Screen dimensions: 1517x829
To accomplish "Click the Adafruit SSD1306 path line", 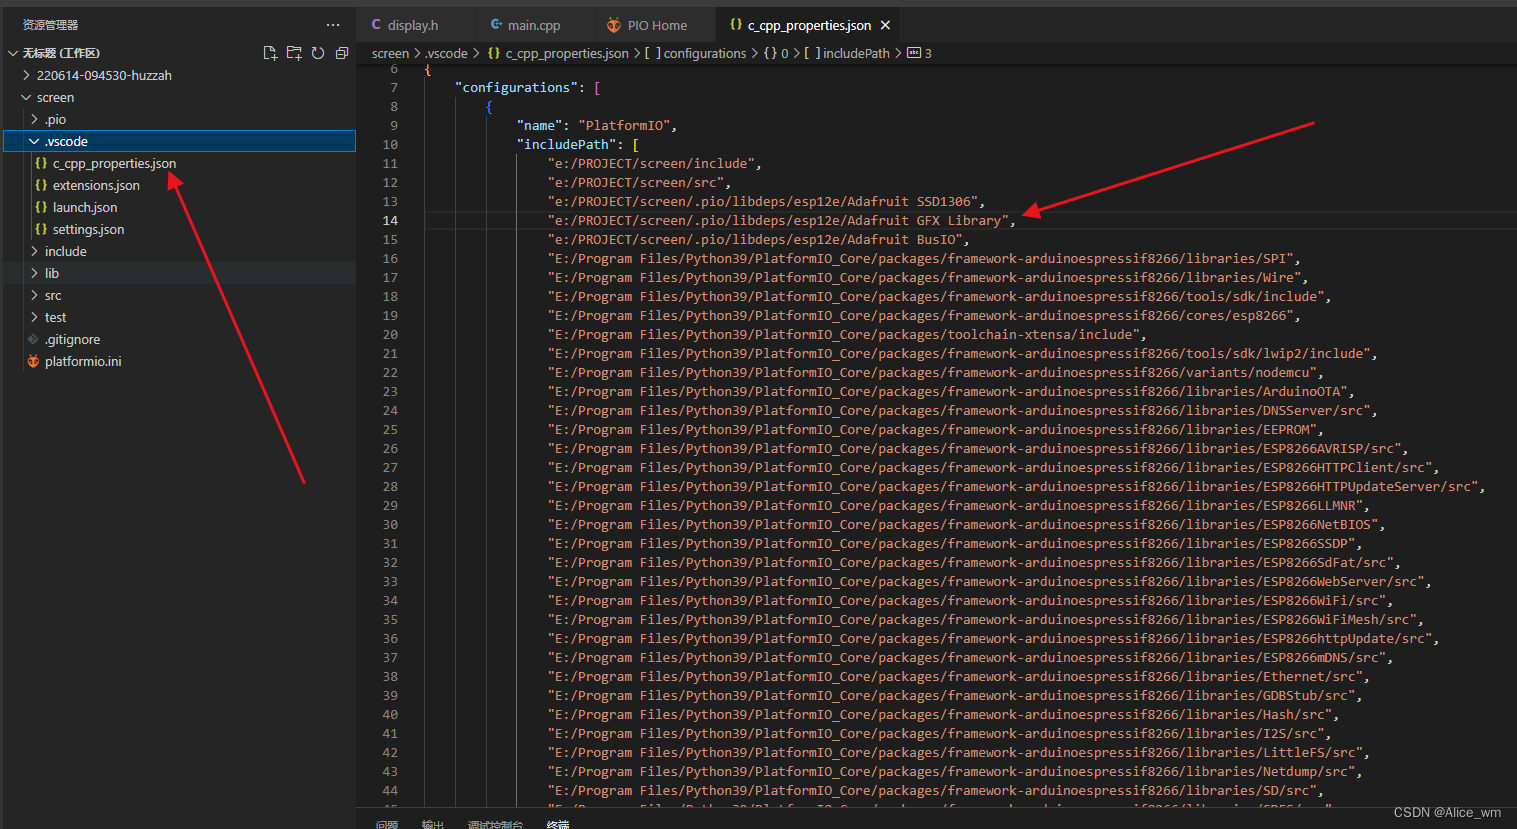I will 766,201.
